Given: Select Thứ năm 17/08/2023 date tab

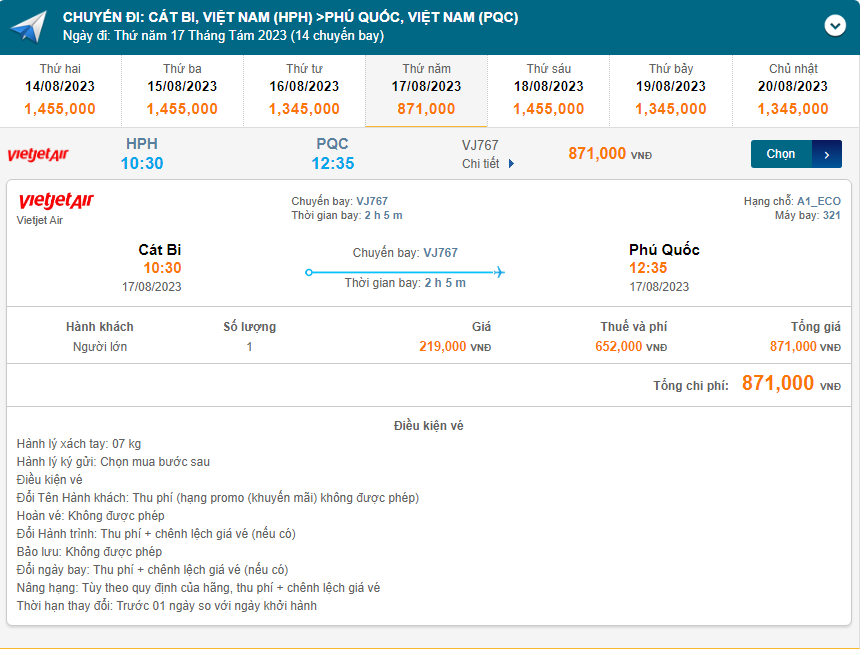Looking at the screenshot, I should click(426, 90).
